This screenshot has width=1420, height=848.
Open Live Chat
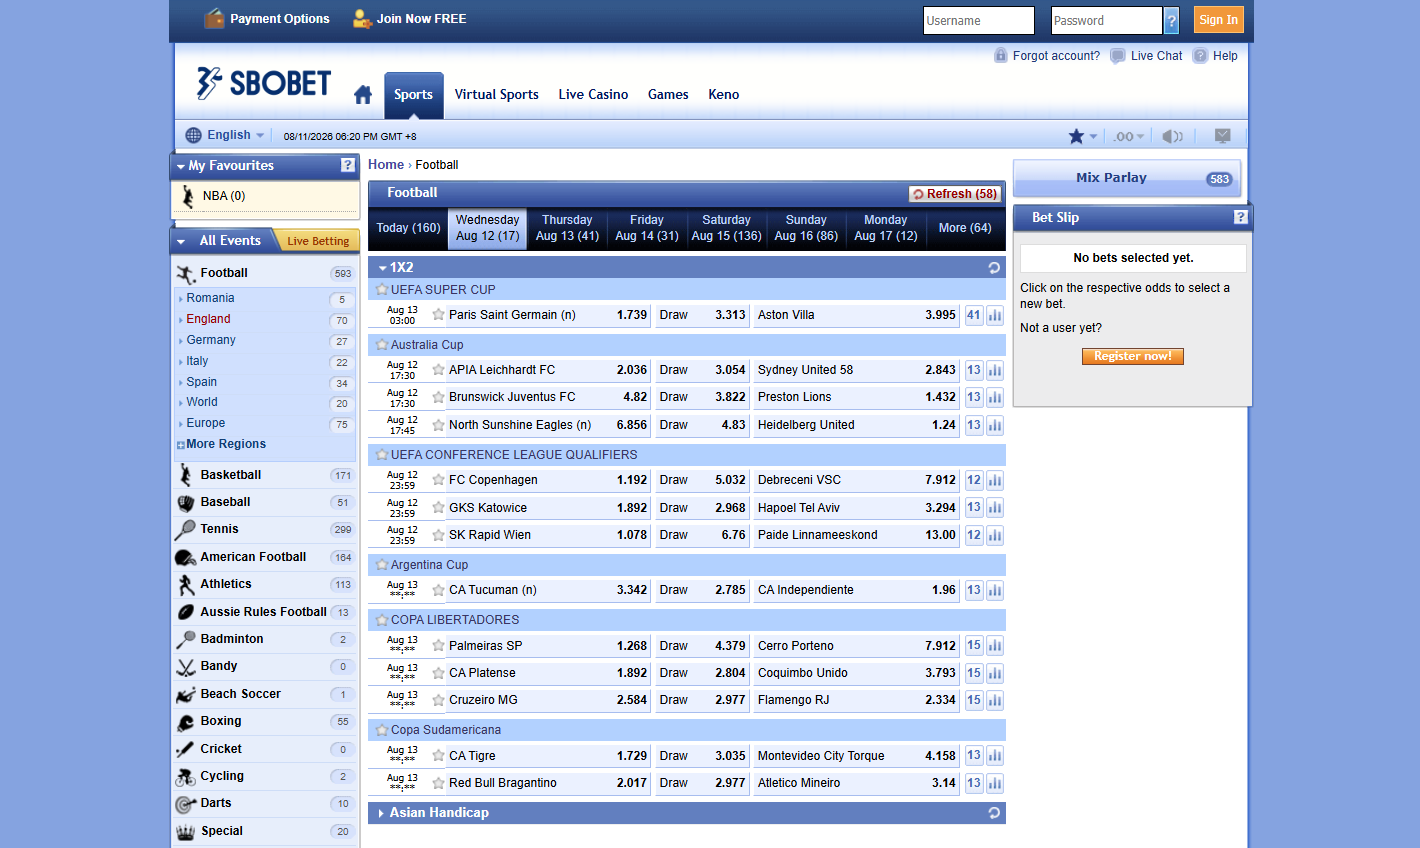tap(1156, 56)
